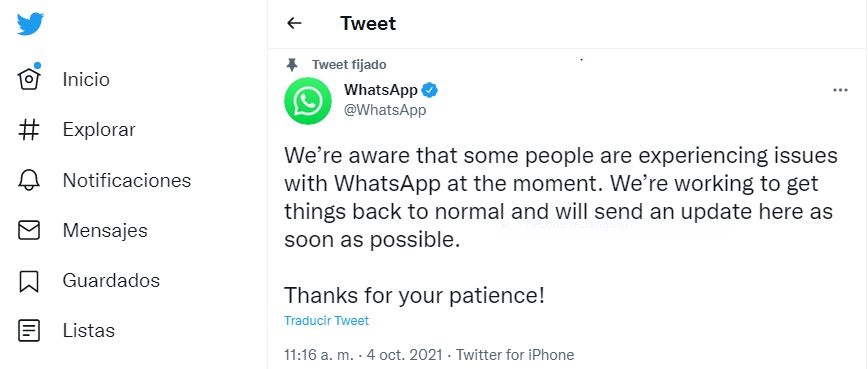Click the pinned tweet pin icon
The width and height of the screenshot is (868, 369).
coord(292,65)
